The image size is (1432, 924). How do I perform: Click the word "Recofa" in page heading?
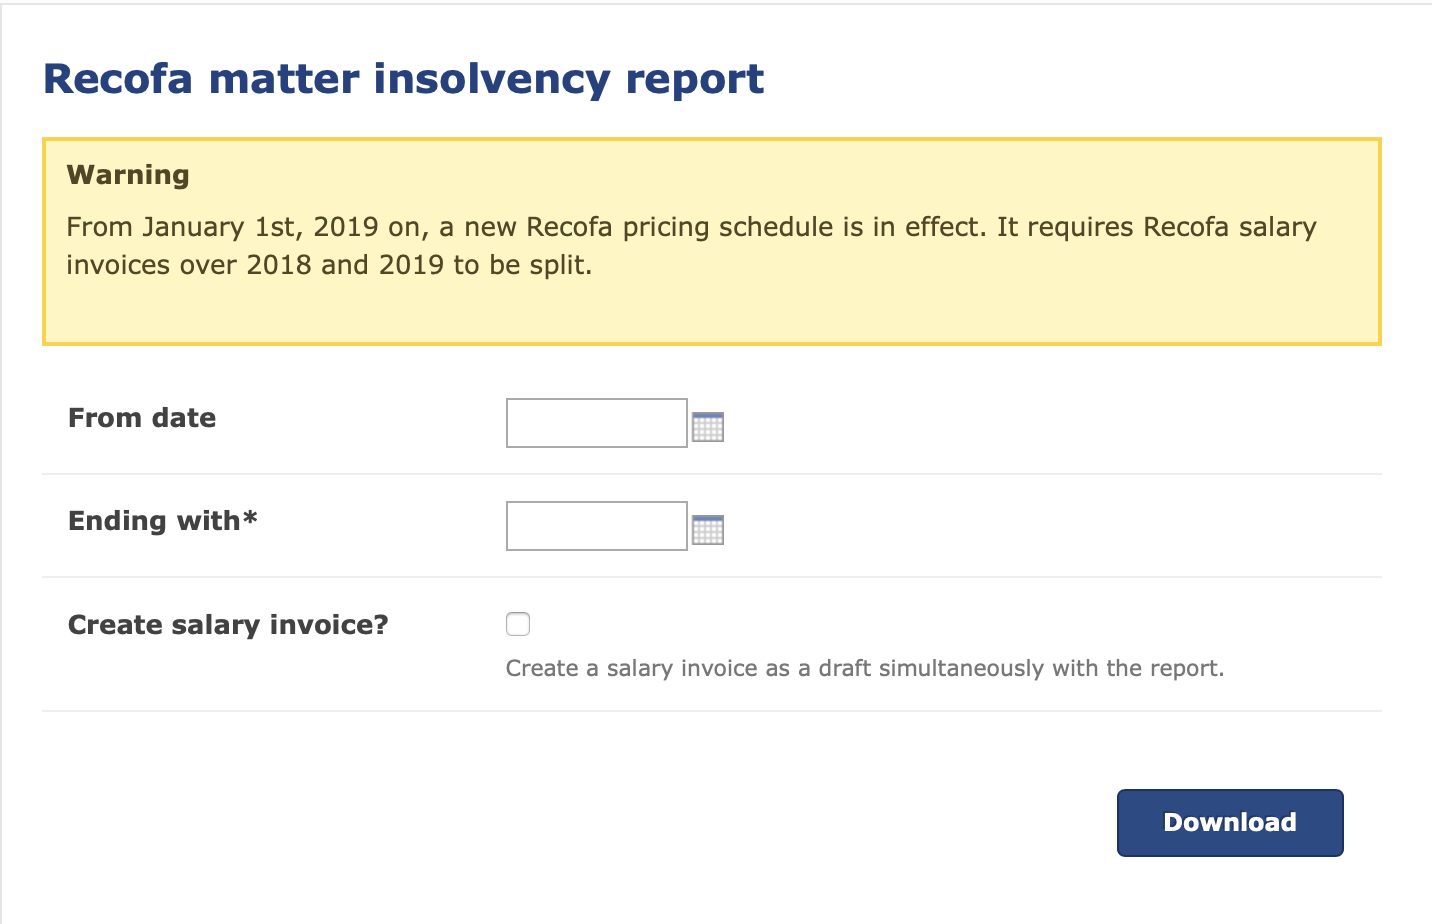[118, 79]
